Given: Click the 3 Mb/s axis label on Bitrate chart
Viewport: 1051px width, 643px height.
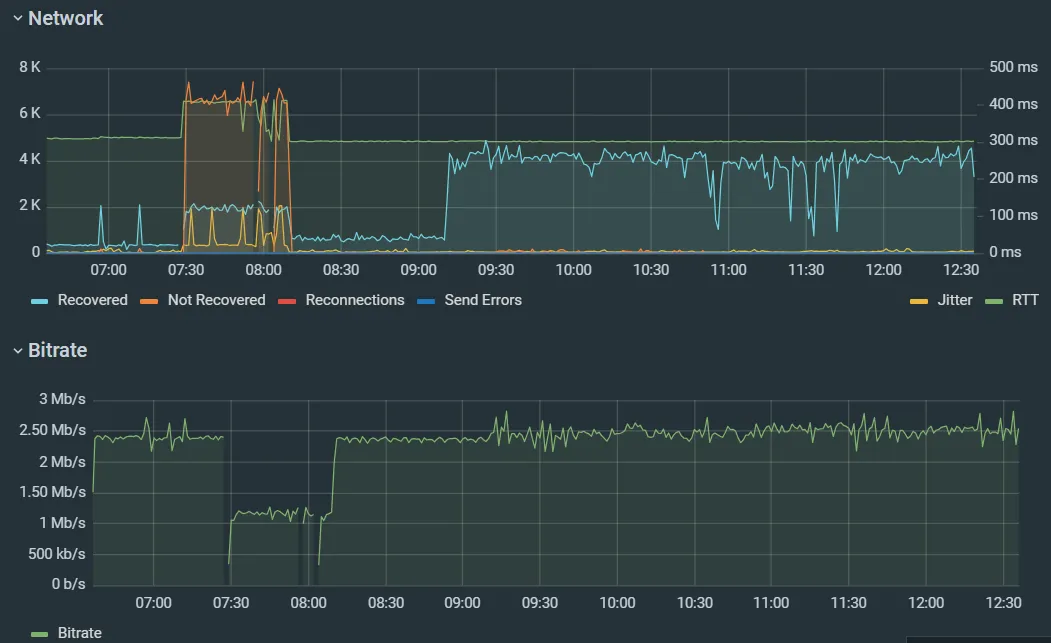Looking at the screenshot, I should 62,399.
